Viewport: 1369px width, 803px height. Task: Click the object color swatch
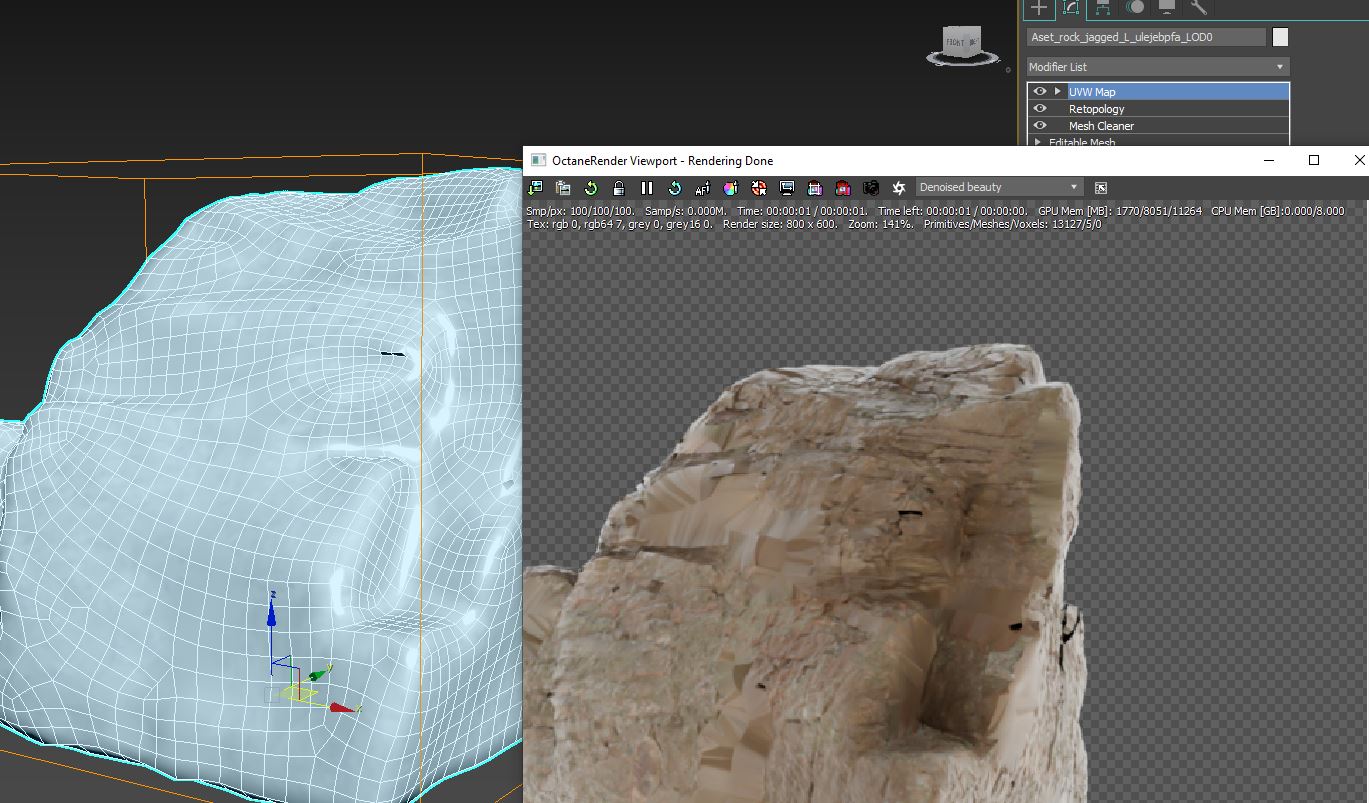tap(1280, 37)
